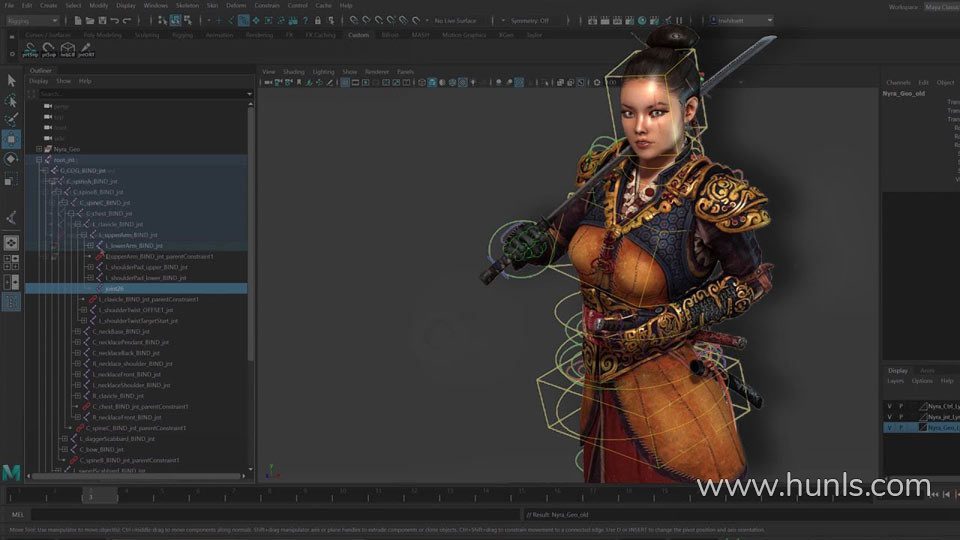Collapse the root_jnt node in Outliner
Screen dimensions: 960x540
pyautogui.click(x=39, y=160)
